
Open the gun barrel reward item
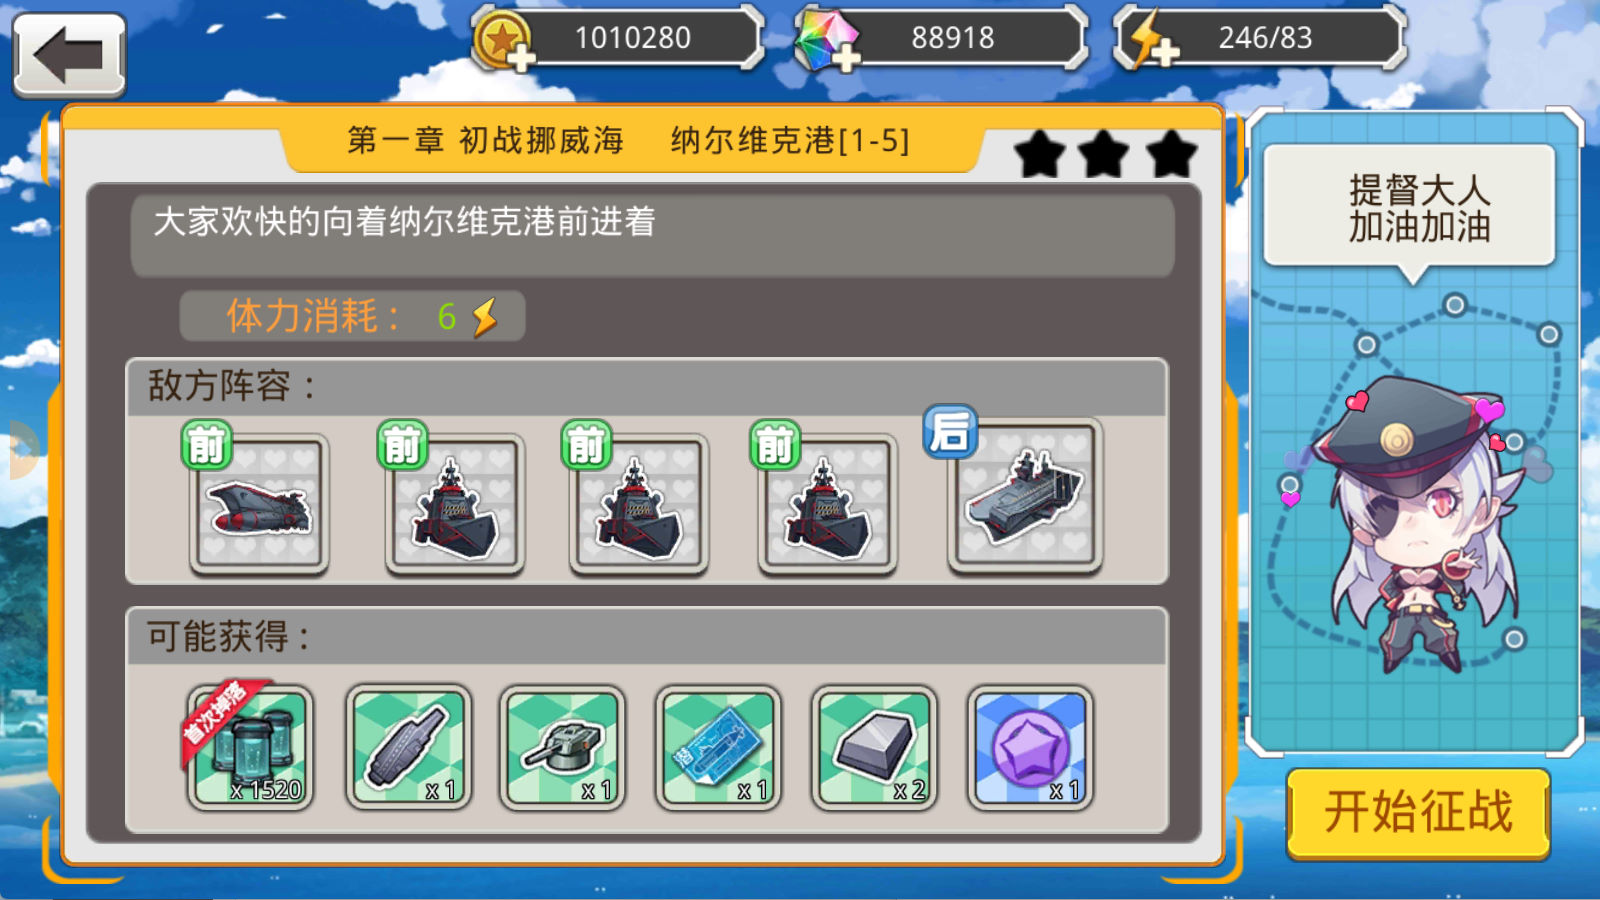tap(408, 747)
